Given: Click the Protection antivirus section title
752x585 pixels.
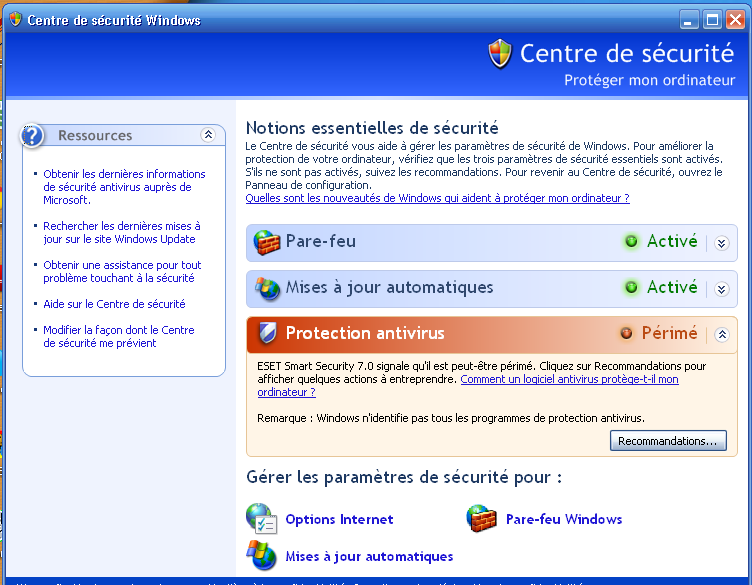Looking at the screenshot, I should [365, 333].
